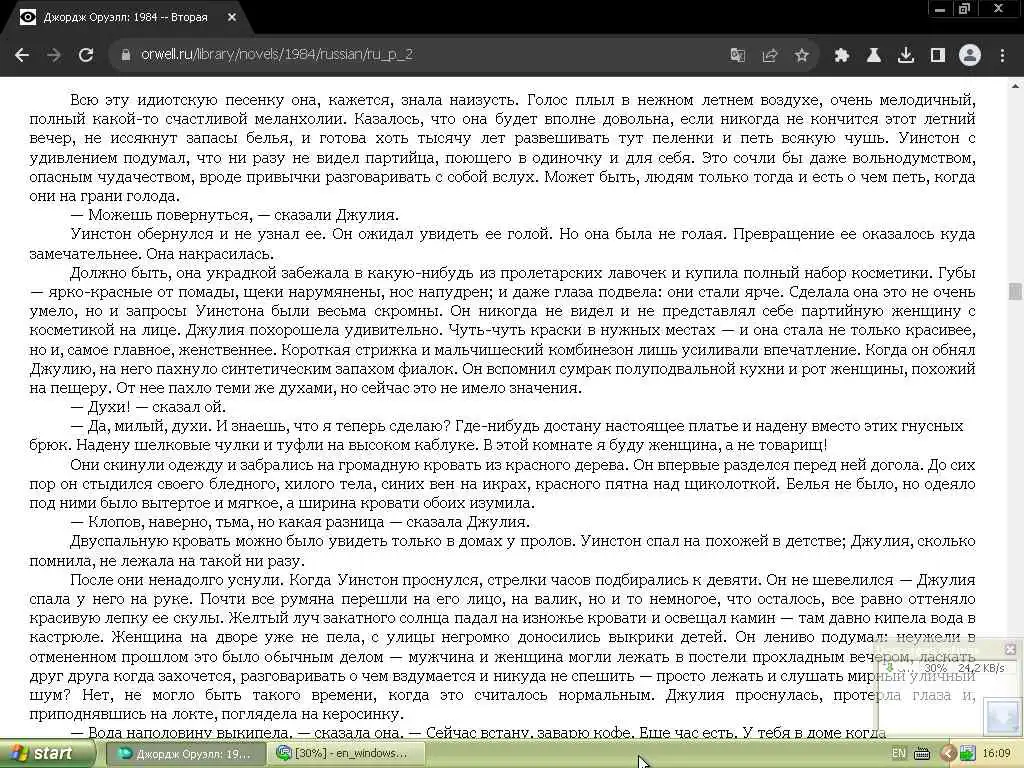Click the line "— Можешь повернуться, — сказали Джулия."
Screen dimensions: 1024x768
pos(234,215)
